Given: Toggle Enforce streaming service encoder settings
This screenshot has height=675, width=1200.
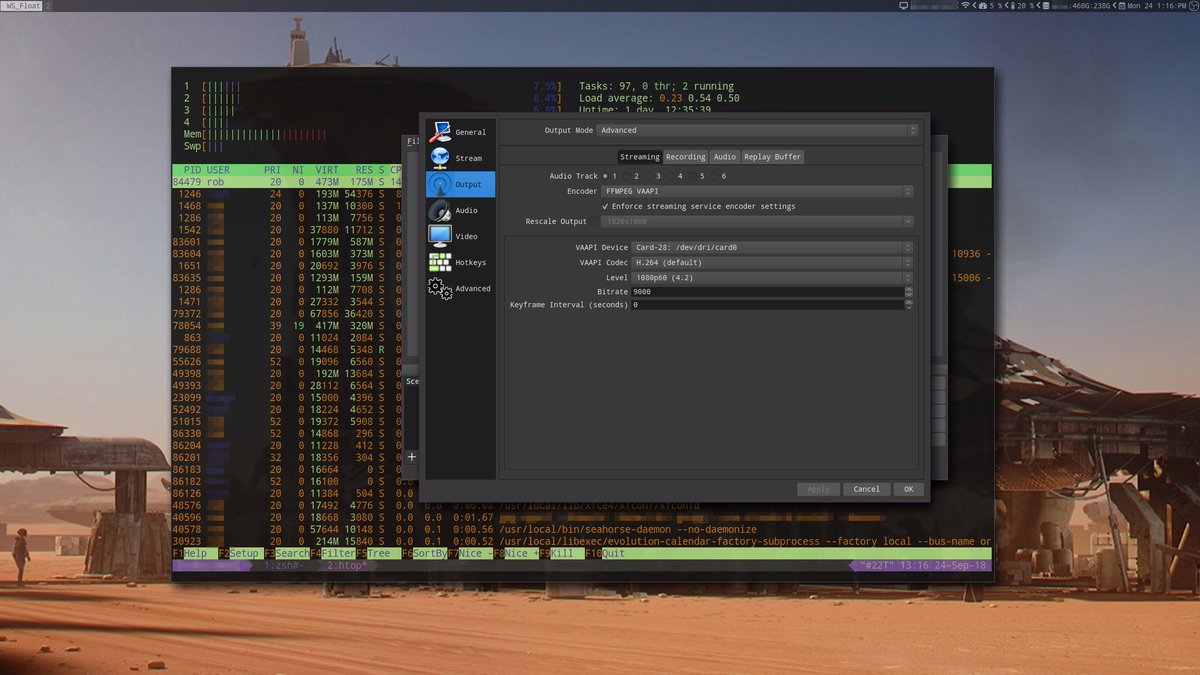Looking at the screenshot, I should (x=698, y=206).
